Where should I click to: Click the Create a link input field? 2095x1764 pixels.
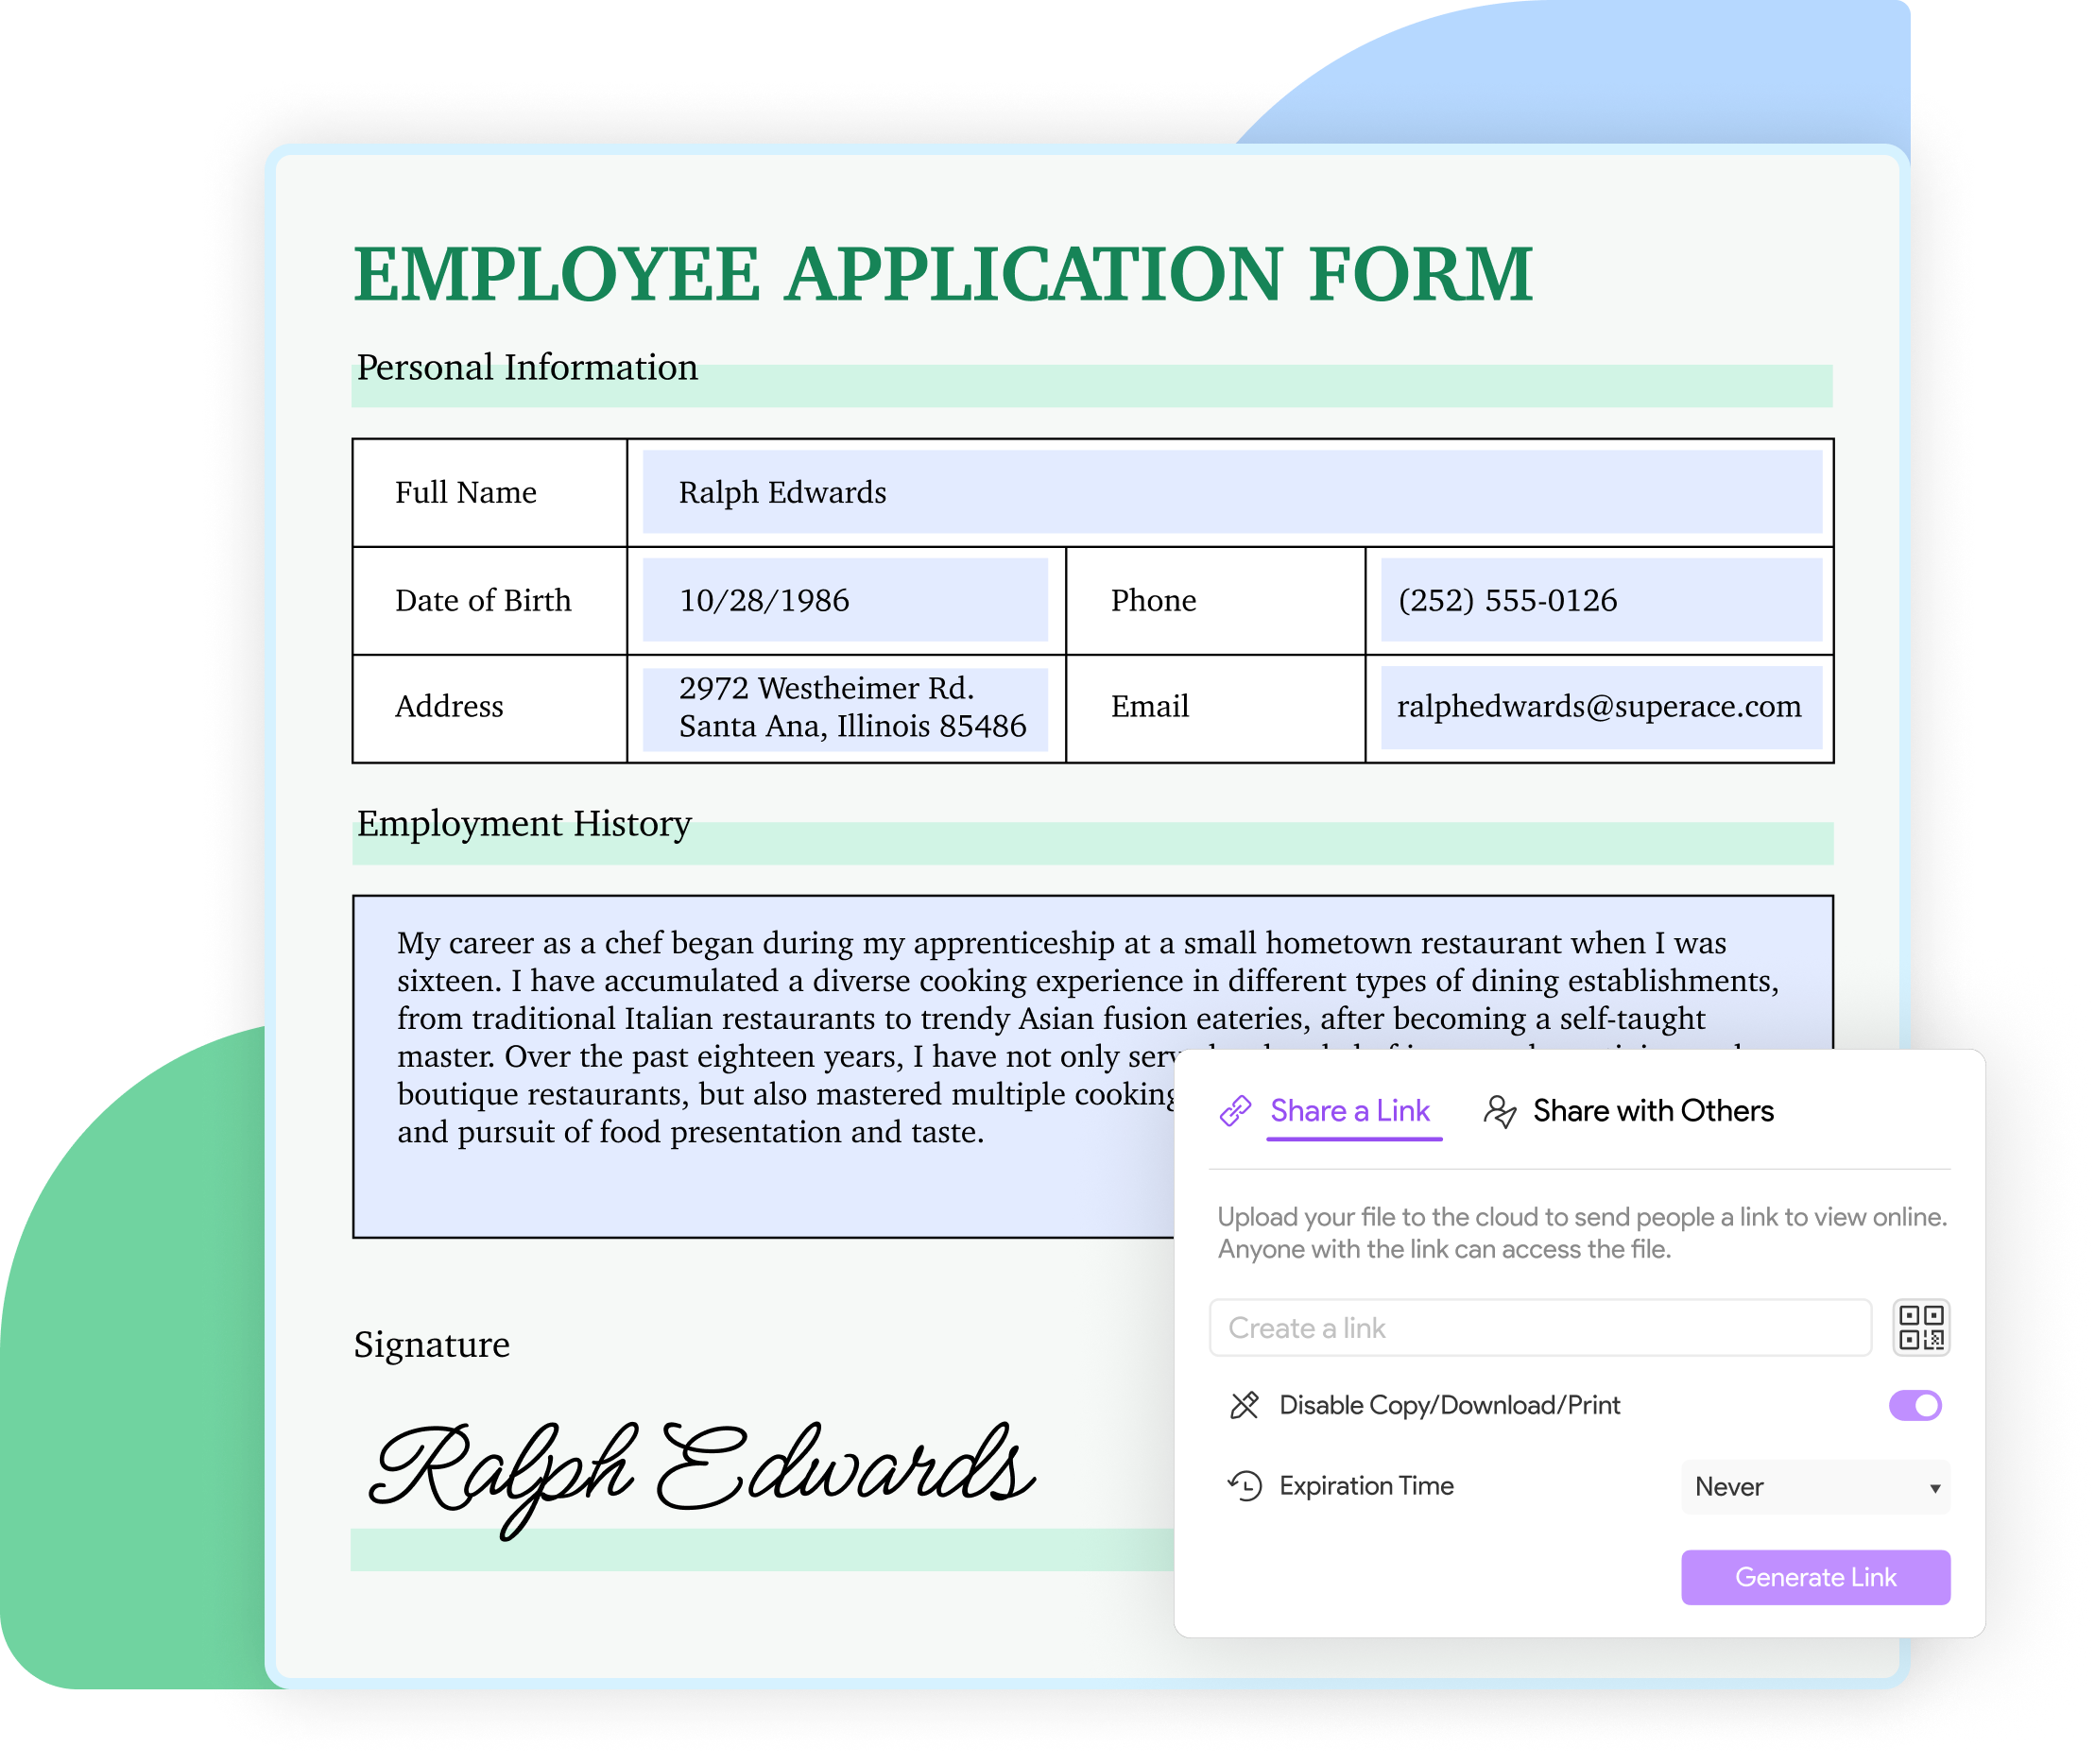[1538, 1327]
